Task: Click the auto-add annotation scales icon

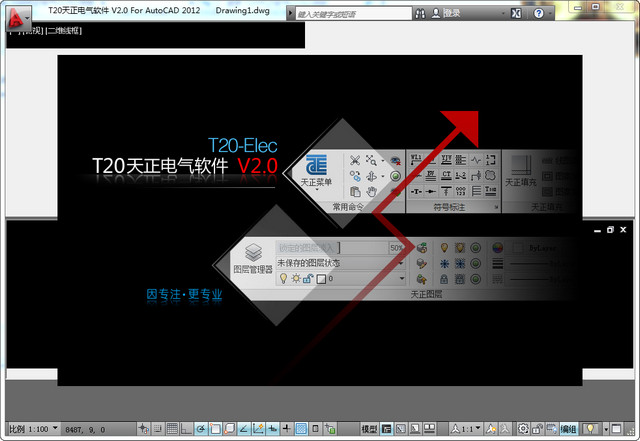Action: click(x=505, y=429)
